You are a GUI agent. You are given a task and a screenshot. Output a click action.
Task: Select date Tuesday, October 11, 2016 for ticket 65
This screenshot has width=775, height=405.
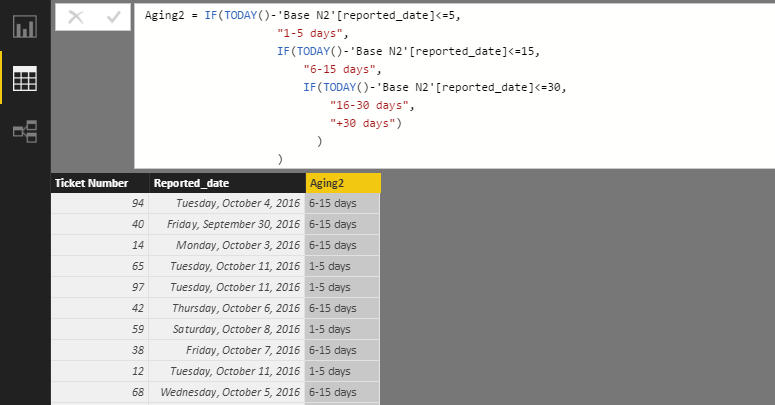[x=227, y=266]
